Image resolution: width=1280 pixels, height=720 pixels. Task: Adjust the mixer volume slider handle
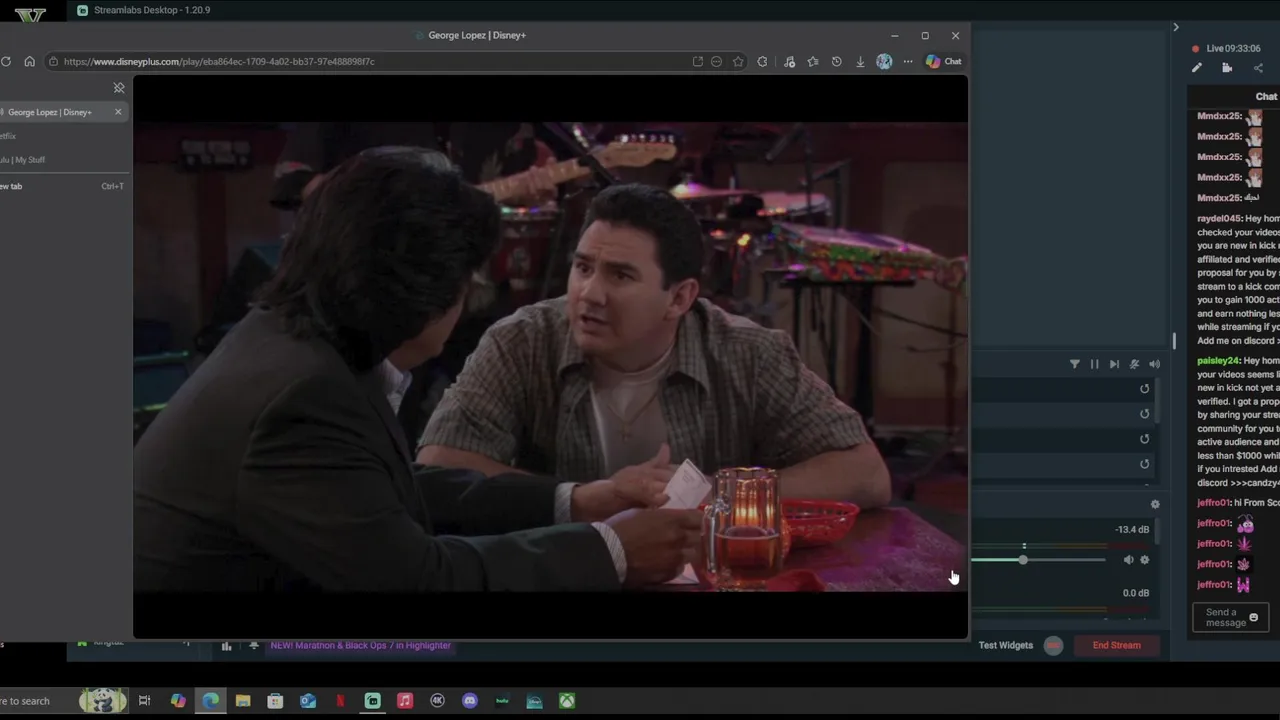coord(1023,560)
